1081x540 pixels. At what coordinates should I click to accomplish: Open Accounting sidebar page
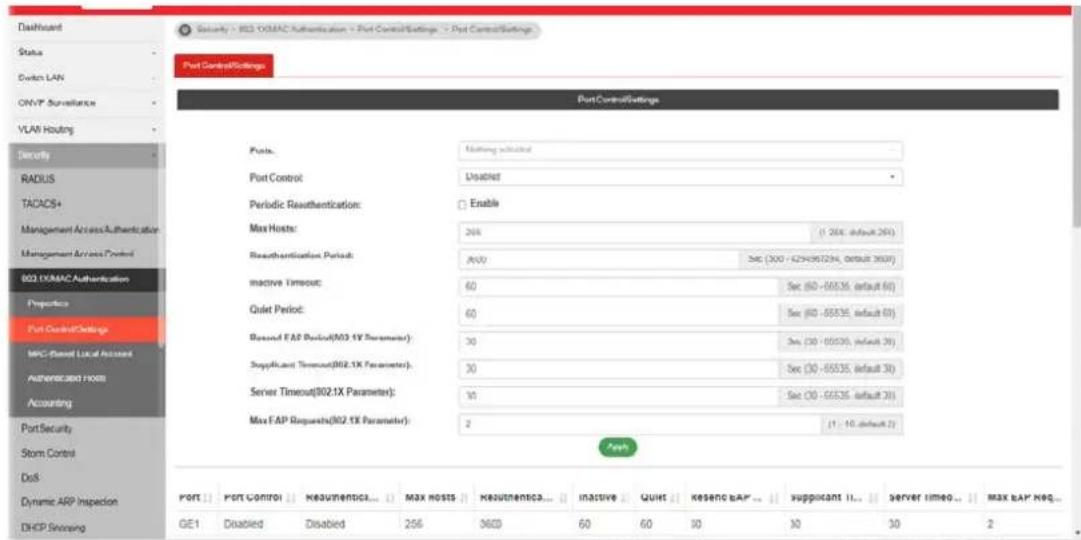click(83, 403)
